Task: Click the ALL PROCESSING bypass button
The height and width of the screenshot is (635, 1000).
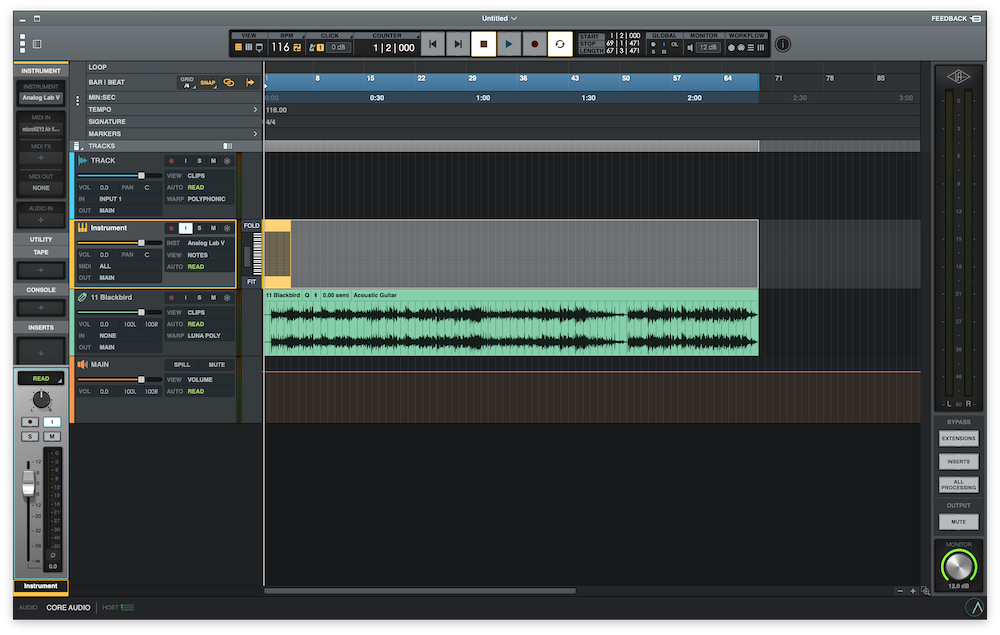Action: click(x=958, y=484)
